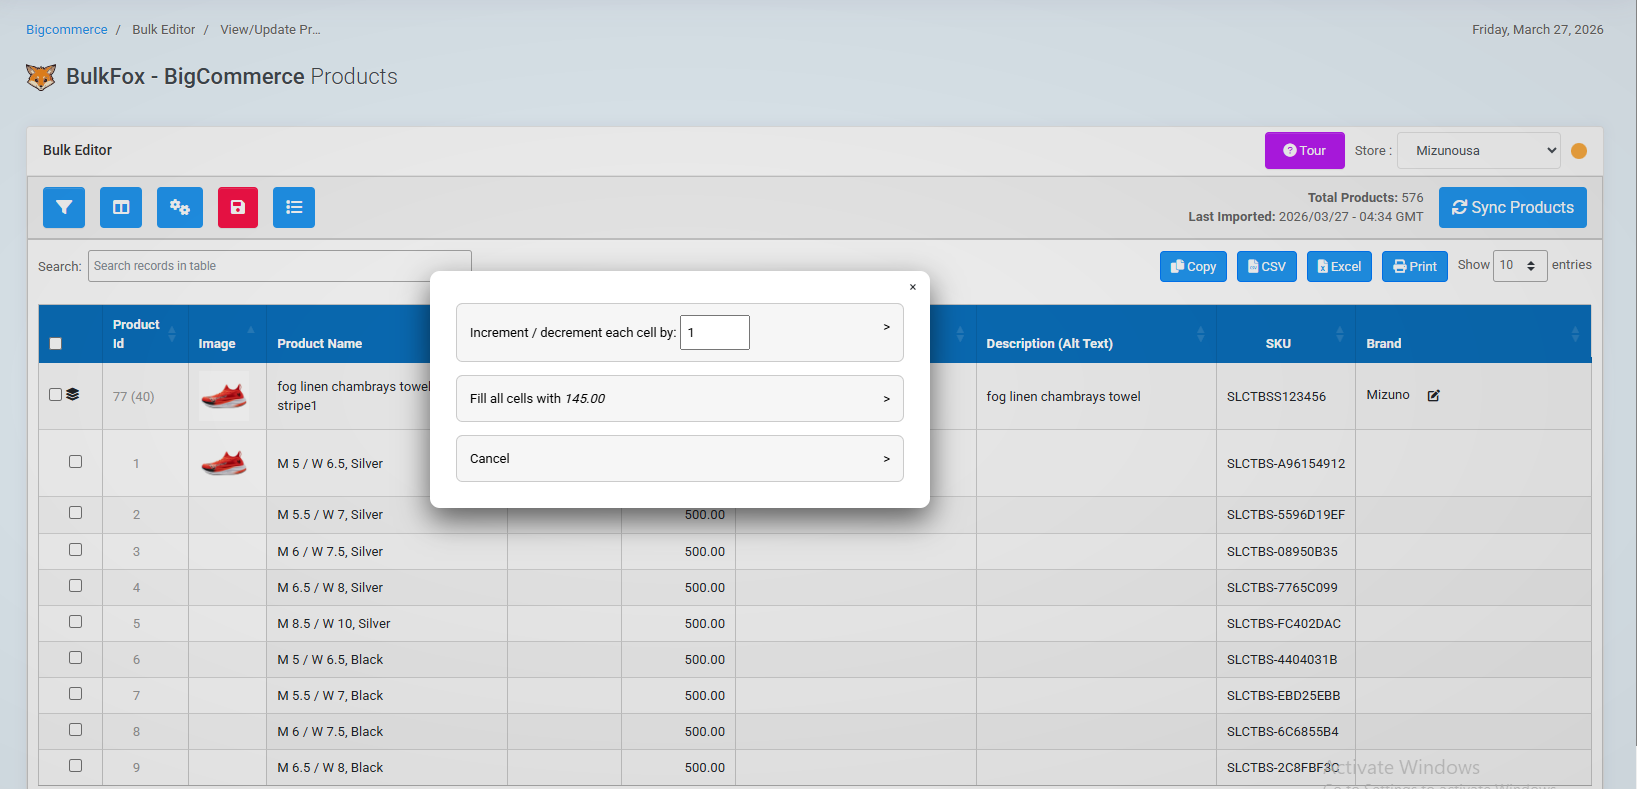Edit the Mizuno brand with pencil icon
Image resolution: width=1637 pixels, height=789 pixels.
click(x=1433, y=396)
